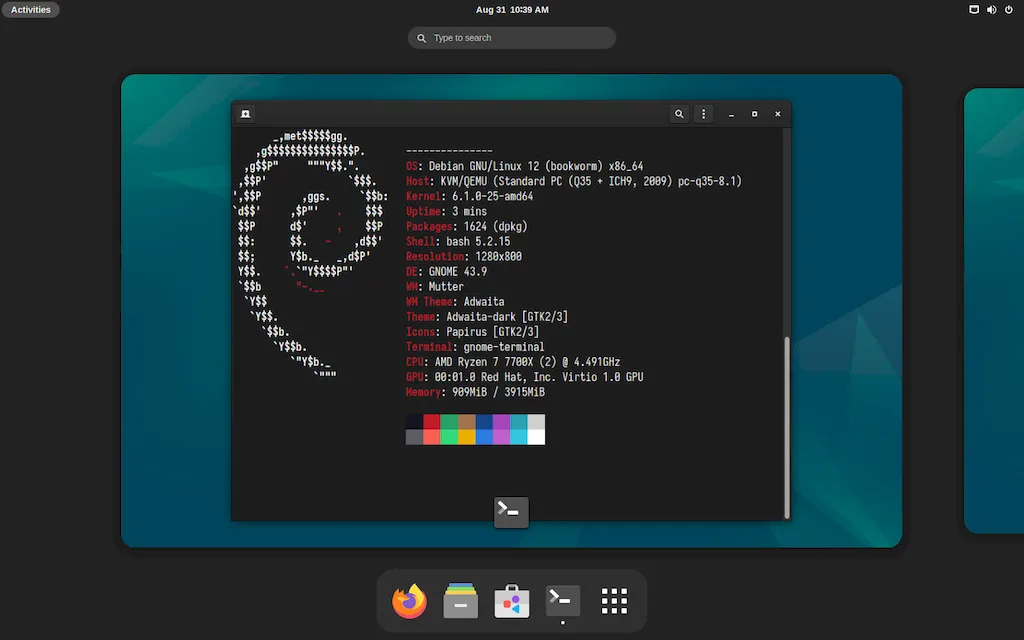Screen dimensions: 1024x640
Task: Click the Memory value '909MiB / 3915MiB'
Action: coord(498,392)
